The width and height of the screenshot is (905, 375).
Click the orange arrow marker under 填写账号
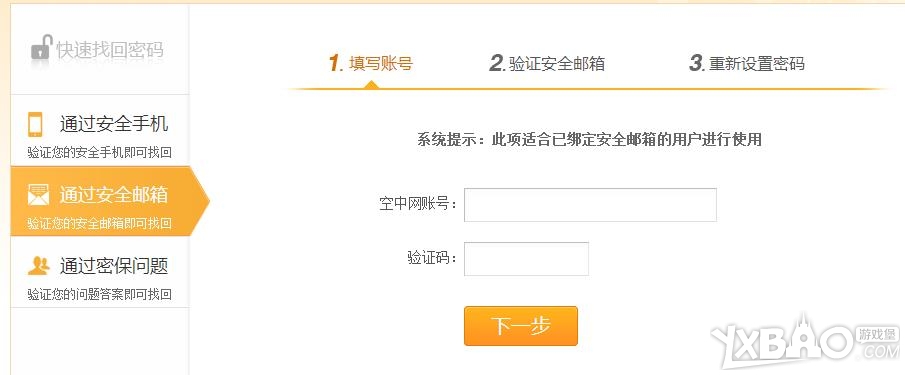click(371, 85)
